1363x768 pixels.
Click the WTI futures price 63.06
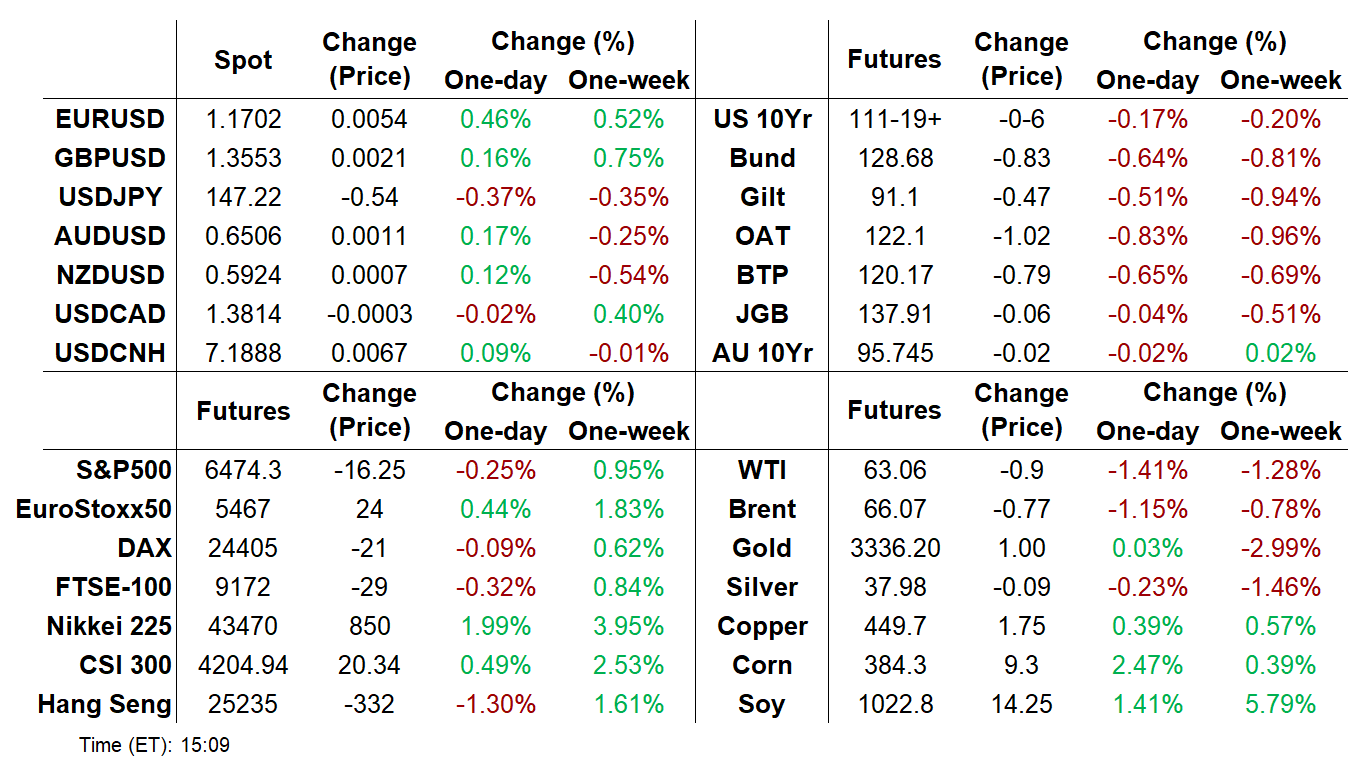tap(895, 471)
